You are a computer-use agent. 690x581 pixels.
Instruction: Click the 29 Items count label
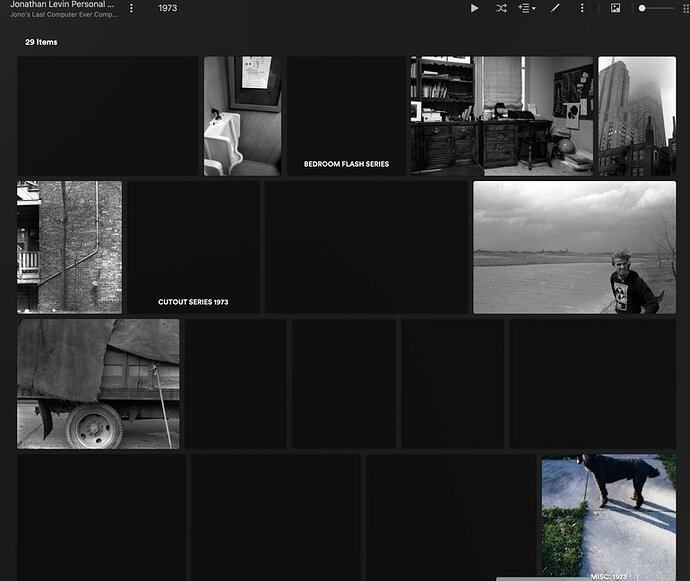[x=41, y=42]
